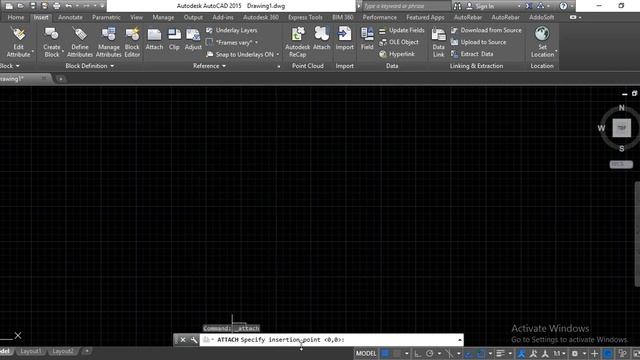The image size is (640, 360).
Task: Click Upload to Source
Action: click(x=478, y=42)
